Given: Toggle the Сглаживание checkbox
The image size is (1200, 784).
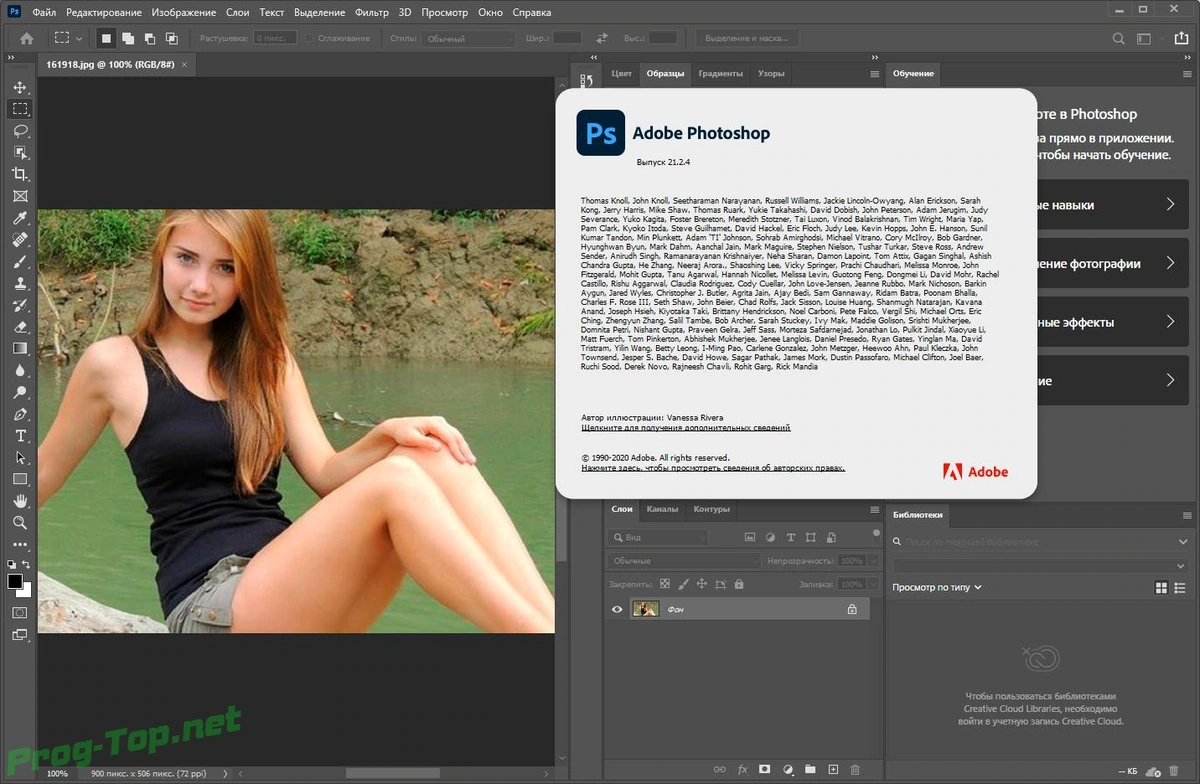Looking at the screenshot, I should click(311, 38).
